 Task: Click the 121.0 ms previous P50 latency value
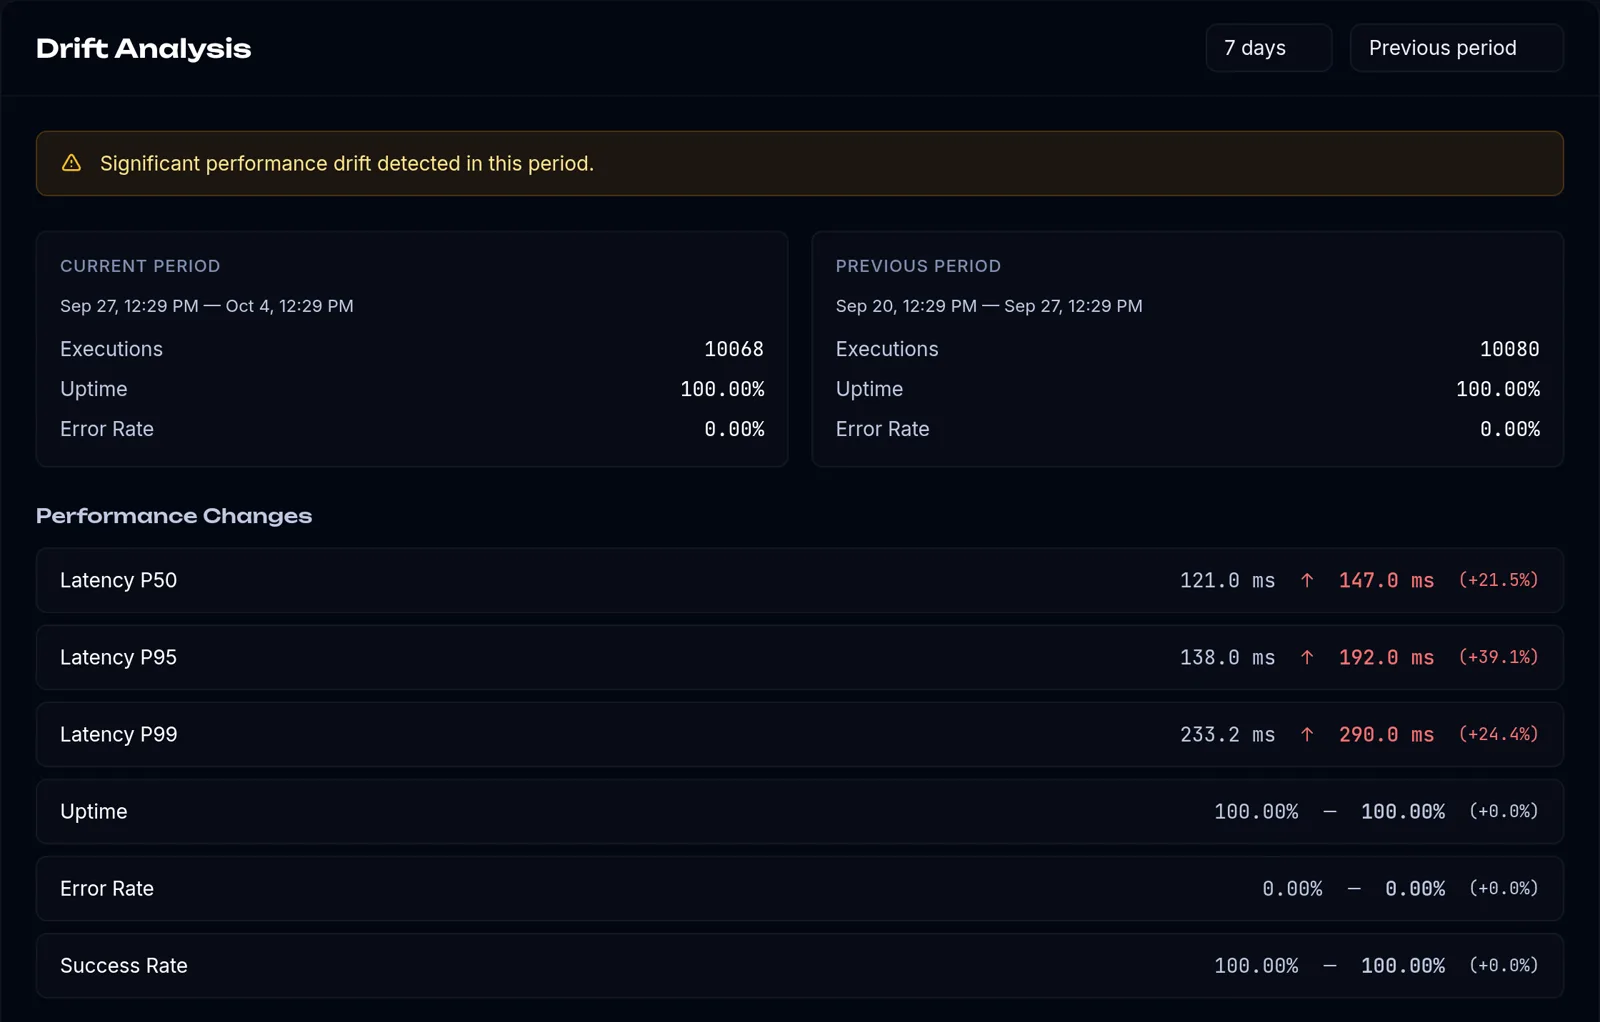point(1227,580)
